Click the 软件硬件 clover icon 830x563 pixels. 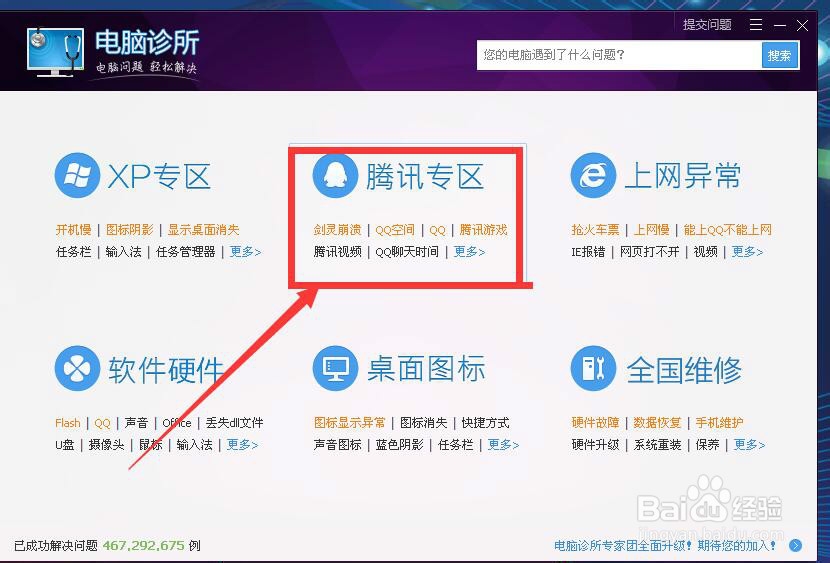pos(77,368)
